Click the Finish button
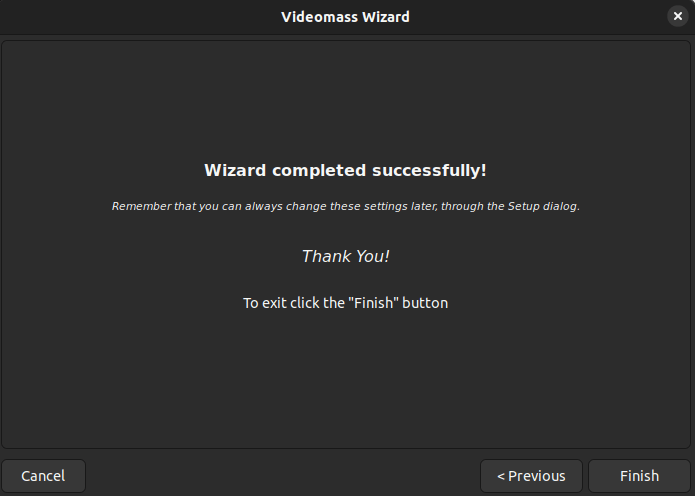The height and width of the screenshot is (496, 695). click(639, 476)
